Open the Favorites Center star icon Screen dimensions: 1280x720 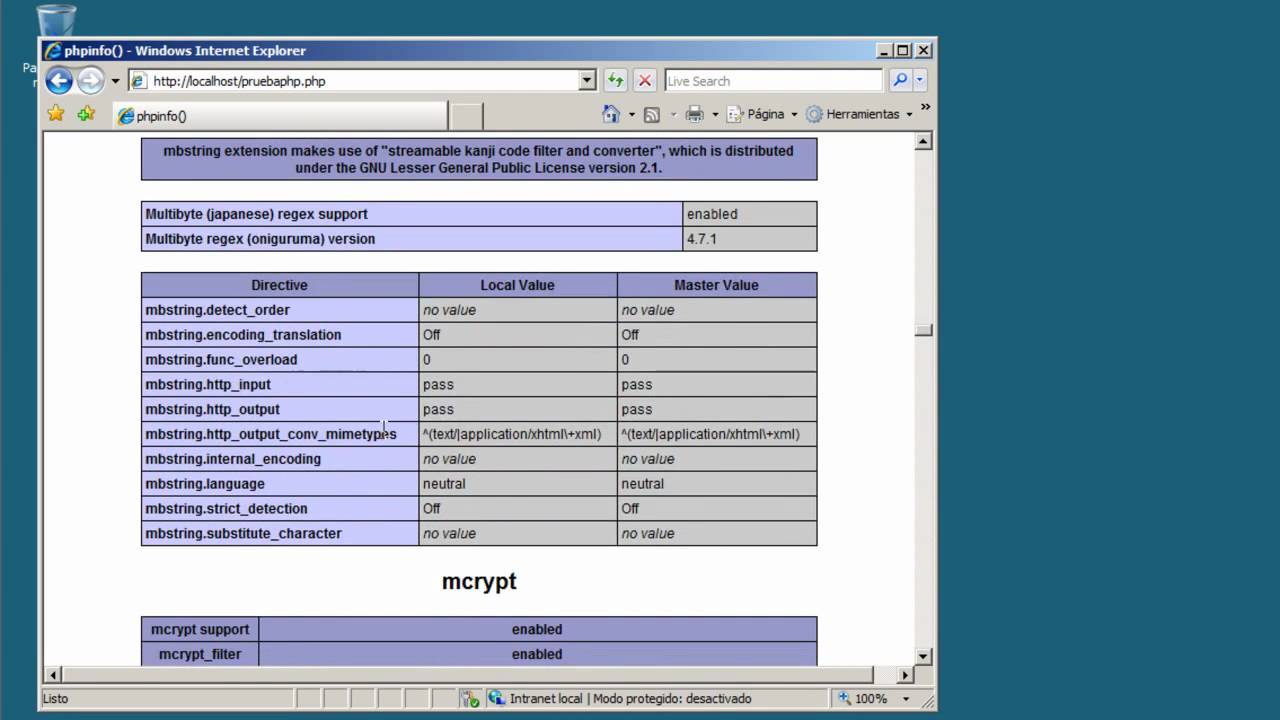(x=56, y=114)
